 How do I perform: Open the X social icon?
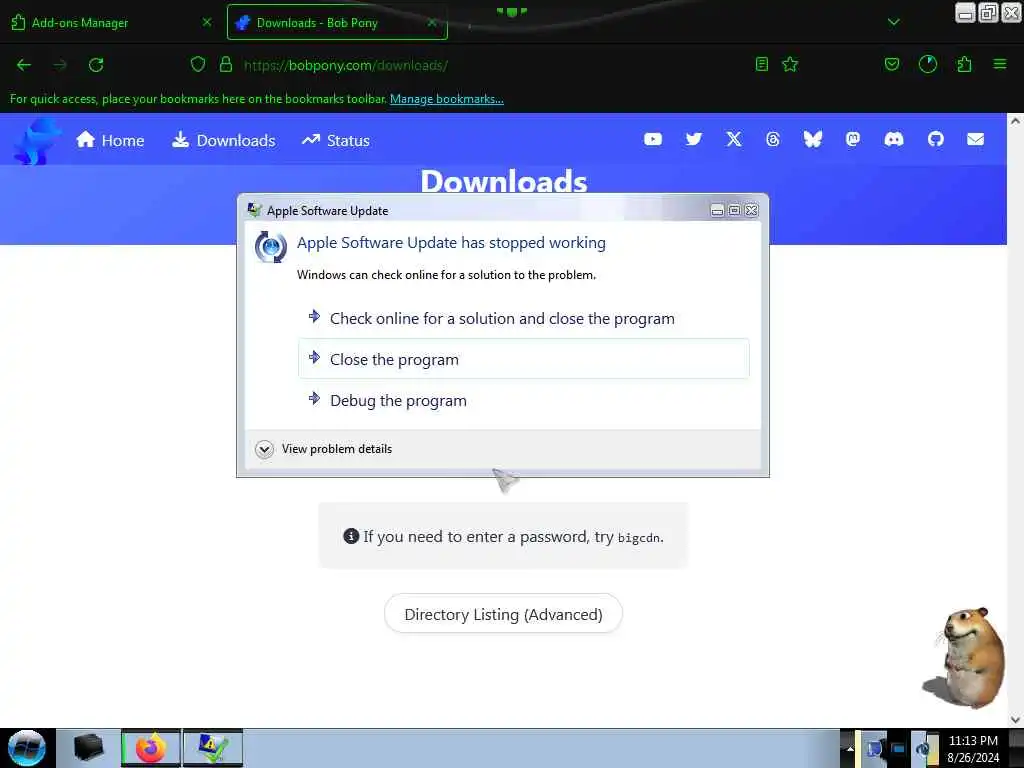734,139
